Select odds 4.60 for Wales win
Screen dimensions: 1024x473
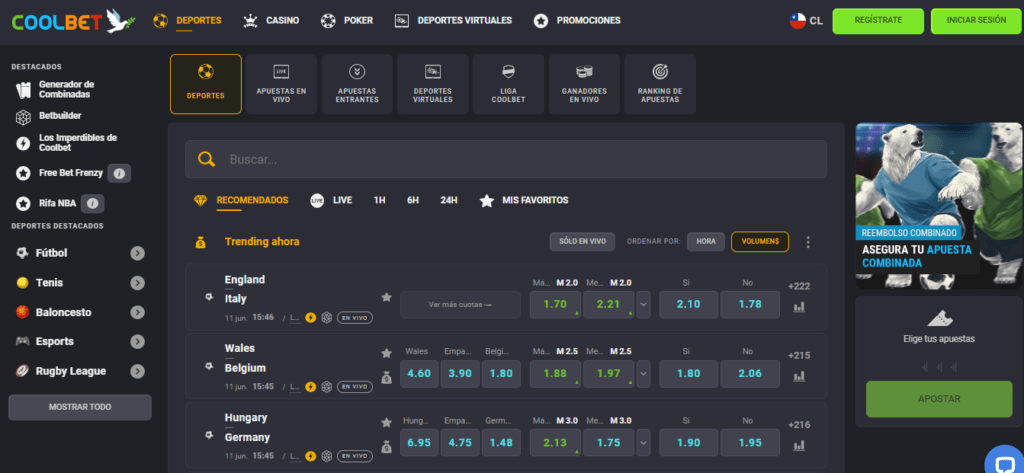pos(418,373)
